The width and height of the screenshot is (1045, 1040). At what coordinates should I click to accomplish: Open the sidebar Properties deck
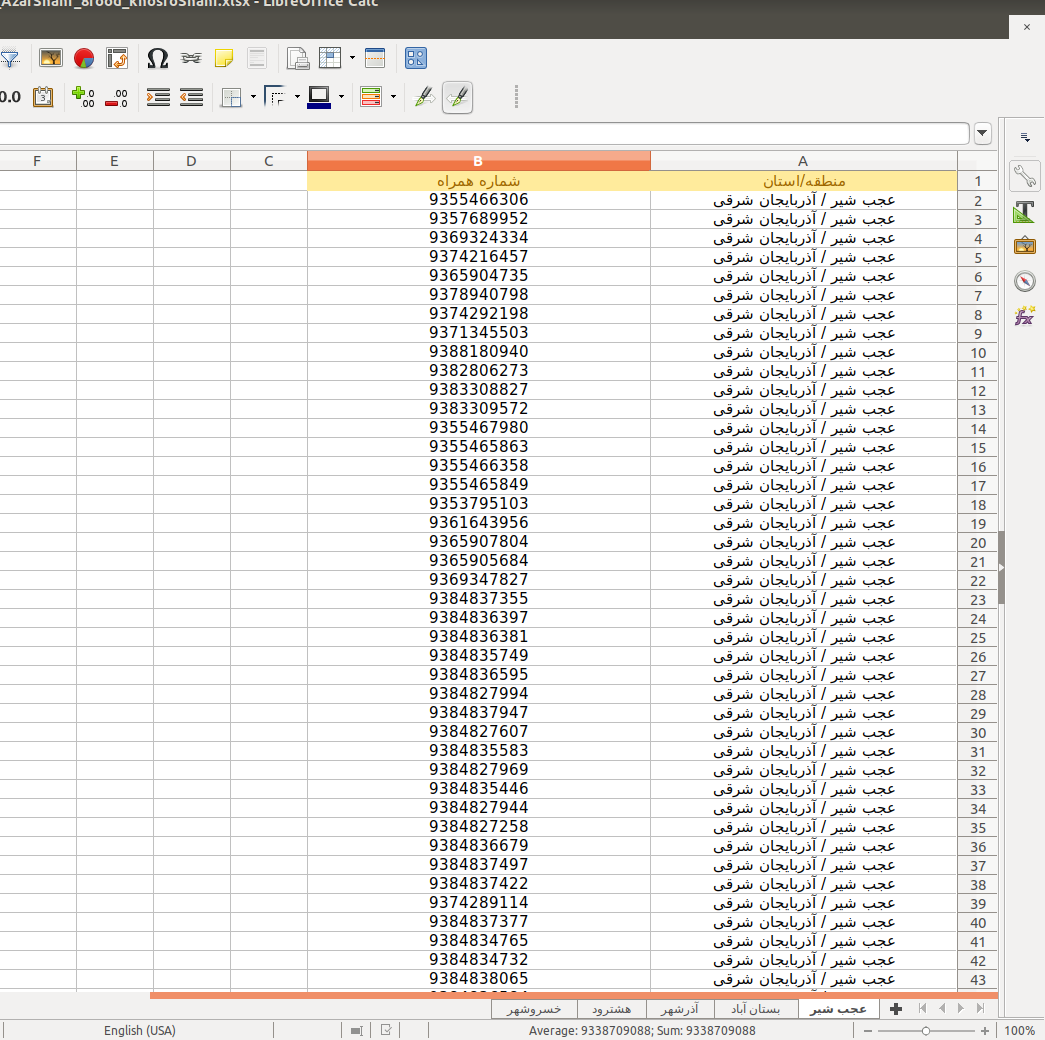point(1024,176)
